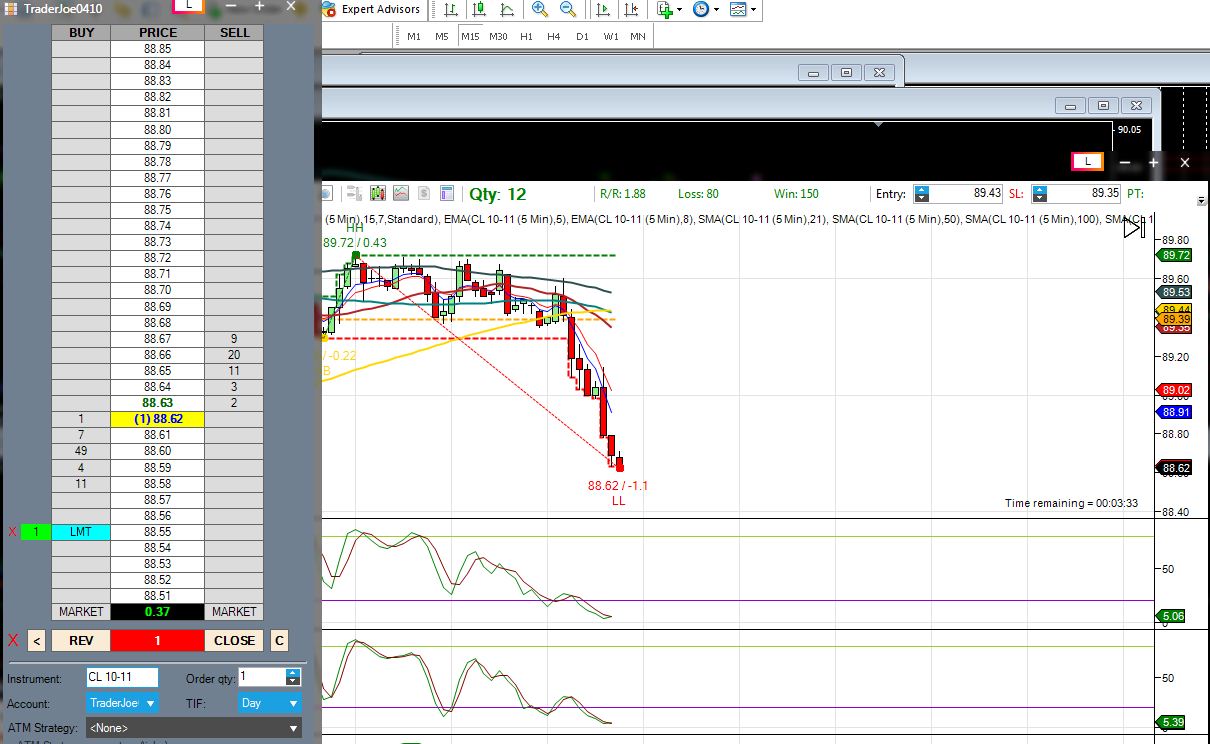Select the M5 timeframe
The image size is (1210, 744).
click(442, 36)
